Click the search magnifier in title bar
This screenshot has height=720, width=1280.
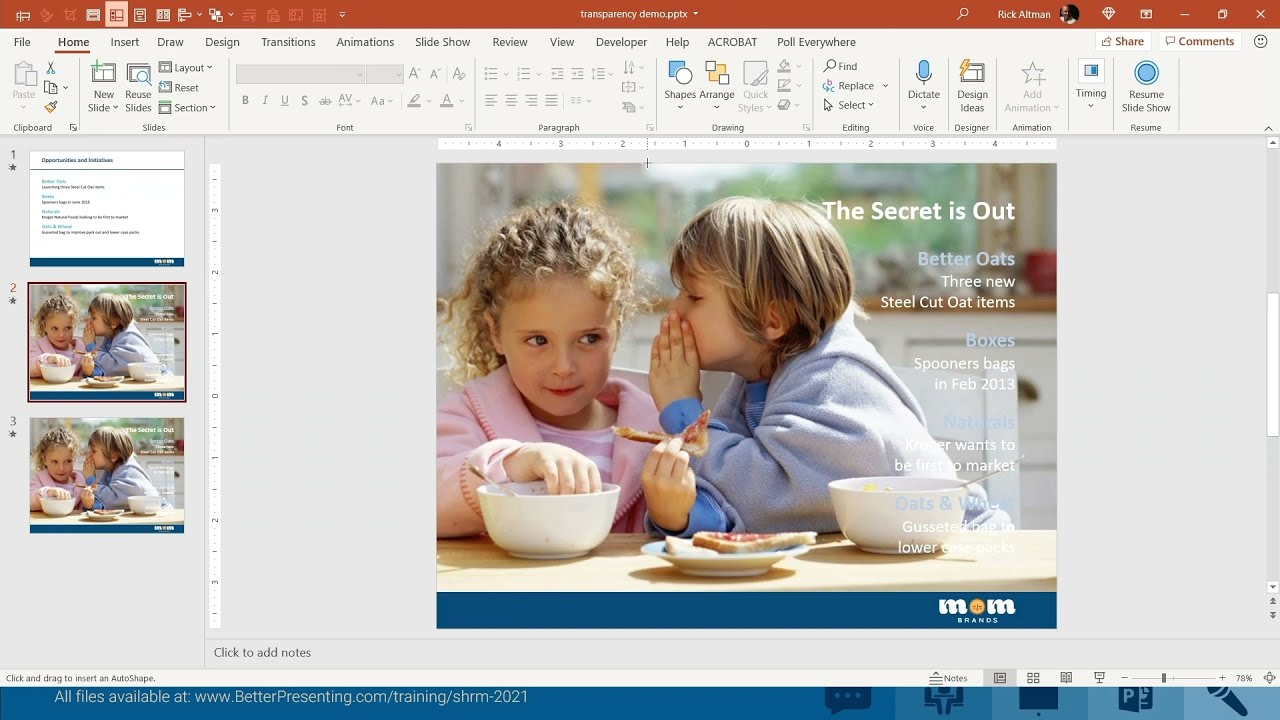(x=963, y=14)
